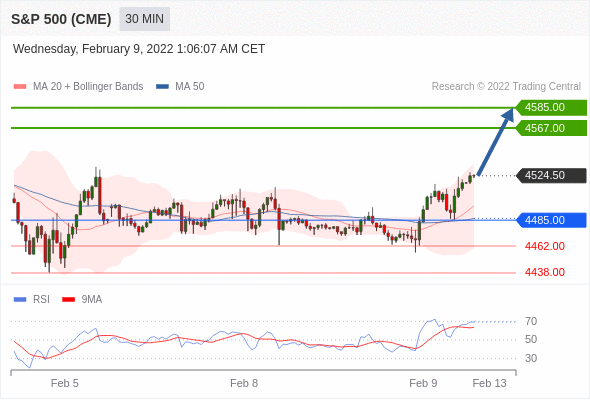590x400 pixels.
Task: Click the 4438.00 support level label
Action: (x=544, y=272)
